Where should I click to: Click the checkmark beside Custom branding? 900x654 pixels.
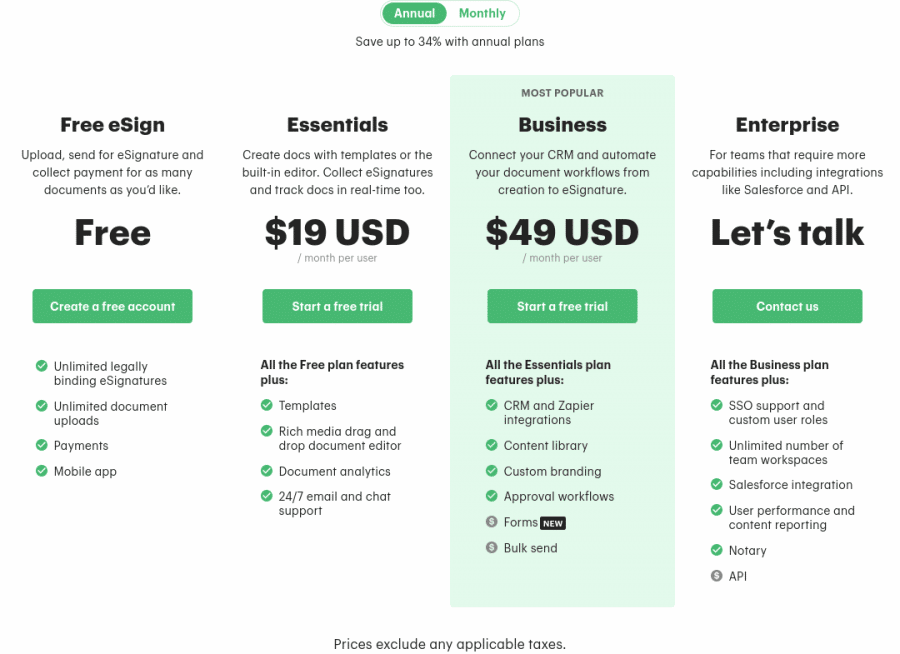pyautogui.click(x=491, y=471)
